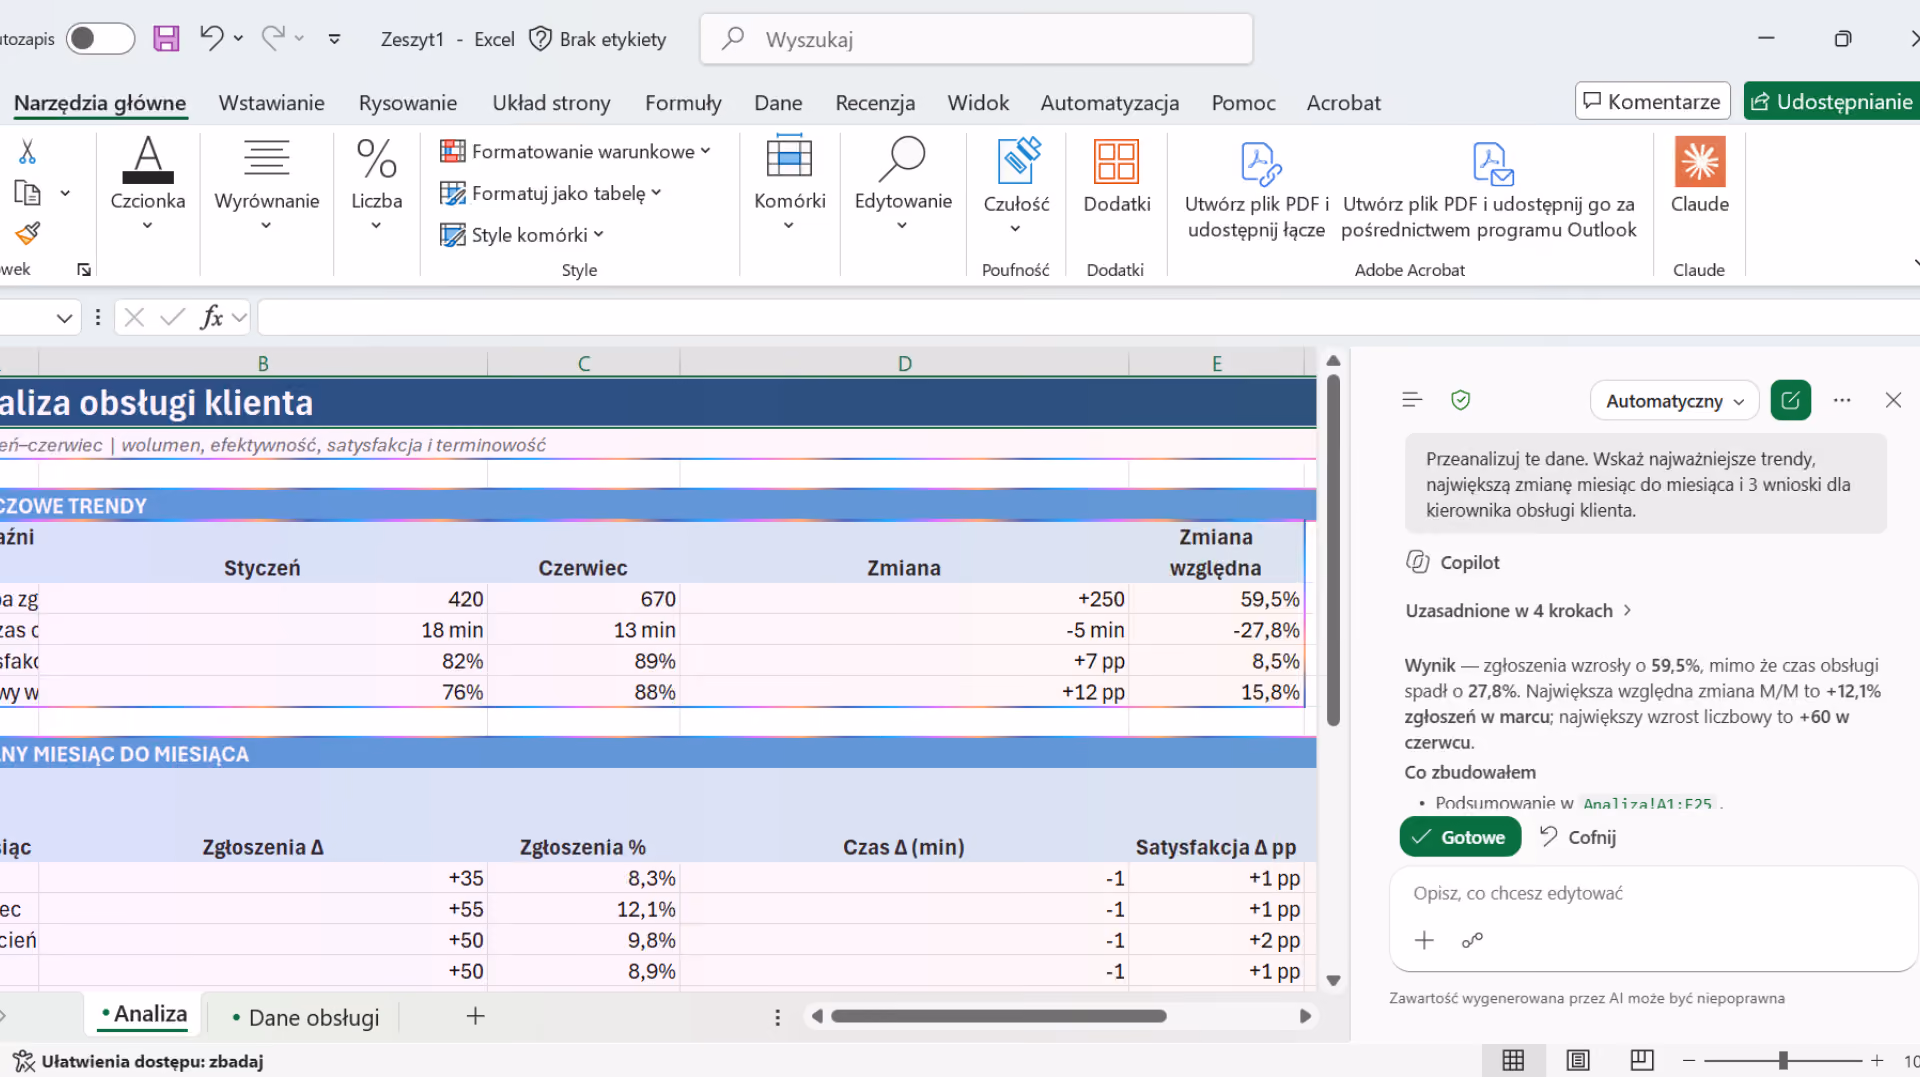The height and width of the screenshot is (1080, 1920).
Task: Click the Cofnij undo button
Action: coord(1578,837)
